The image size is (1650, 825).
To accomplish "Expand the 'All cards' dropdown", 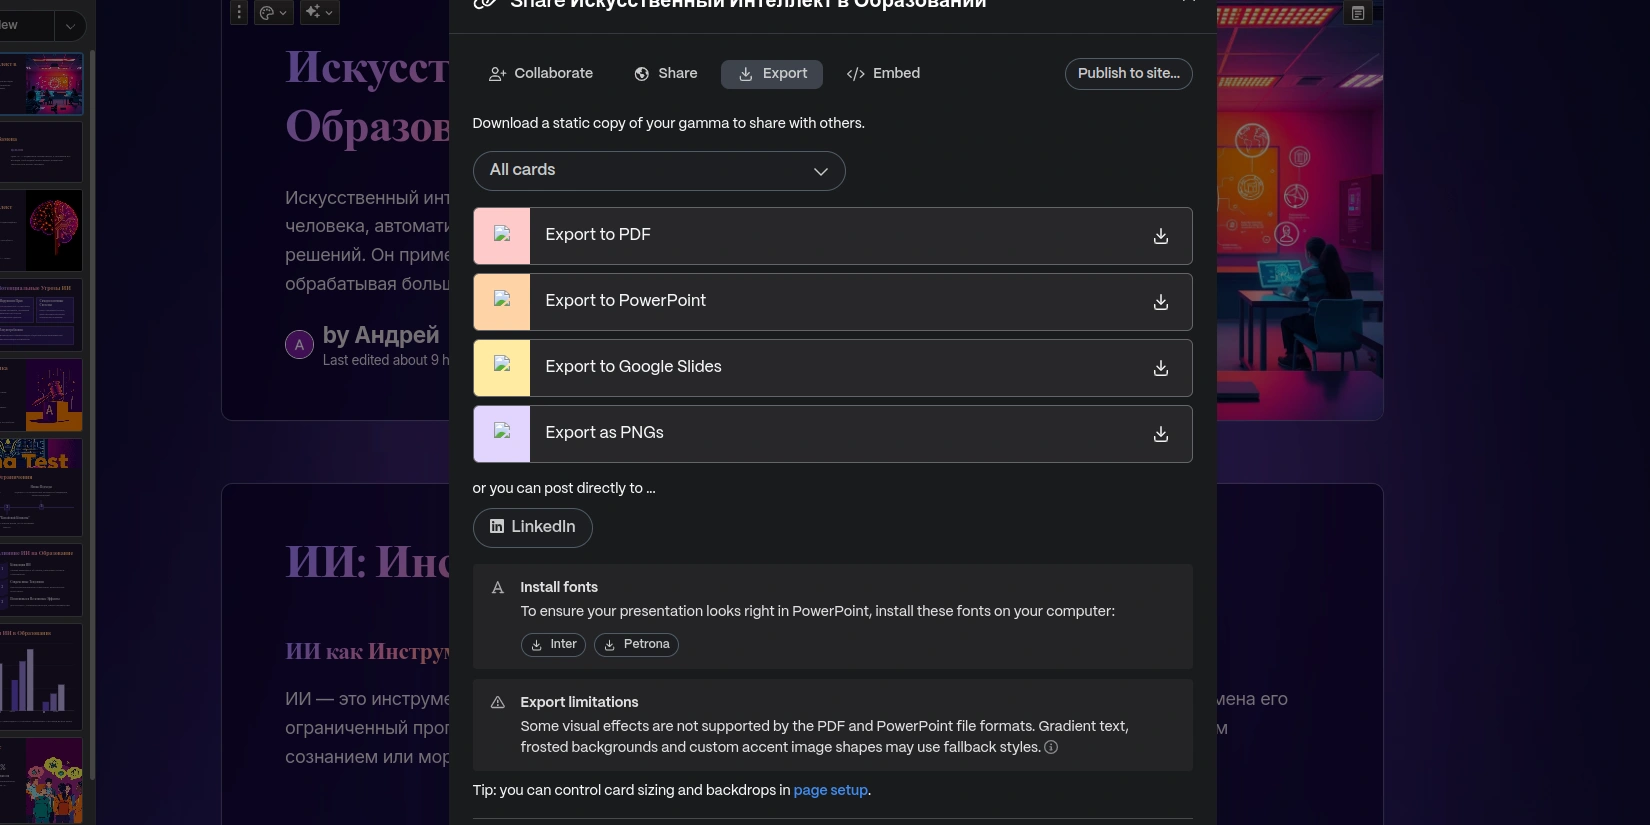I will click(659, 171).
